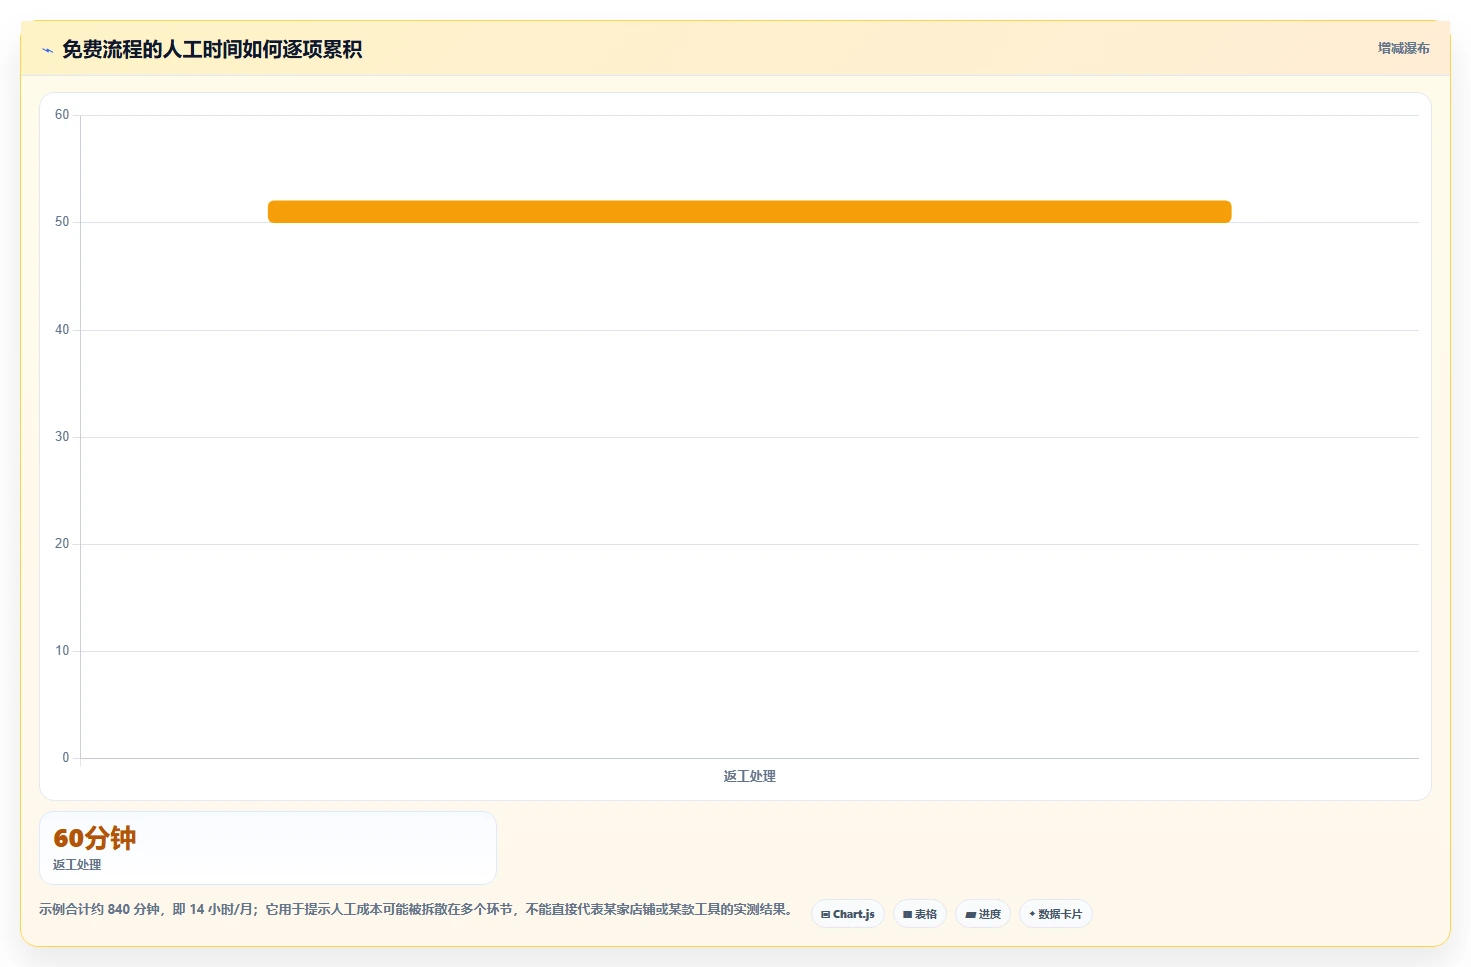Click the y-axis value 0

66,758
